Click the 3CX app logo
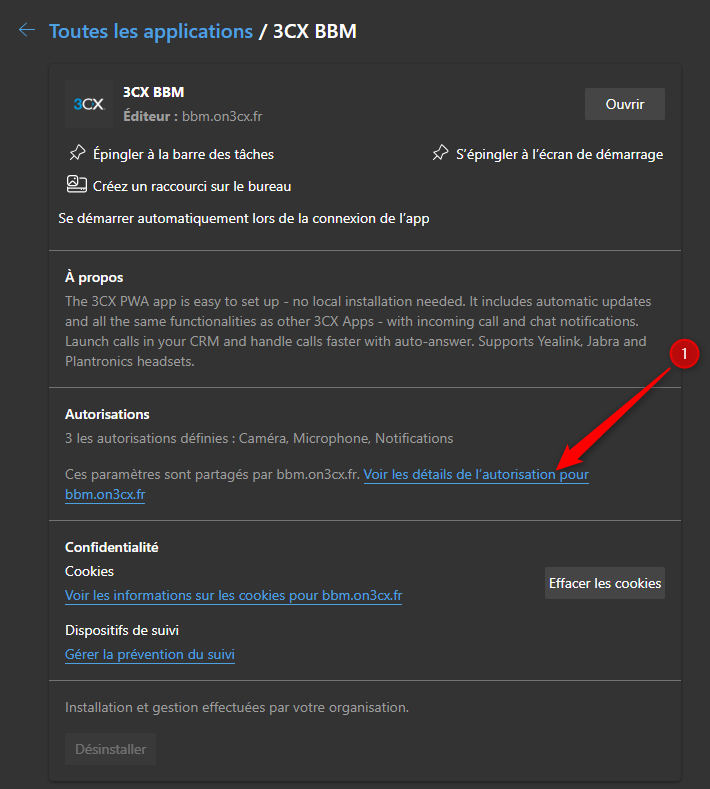Screen dimensions: 710x789 pos(89,104)
